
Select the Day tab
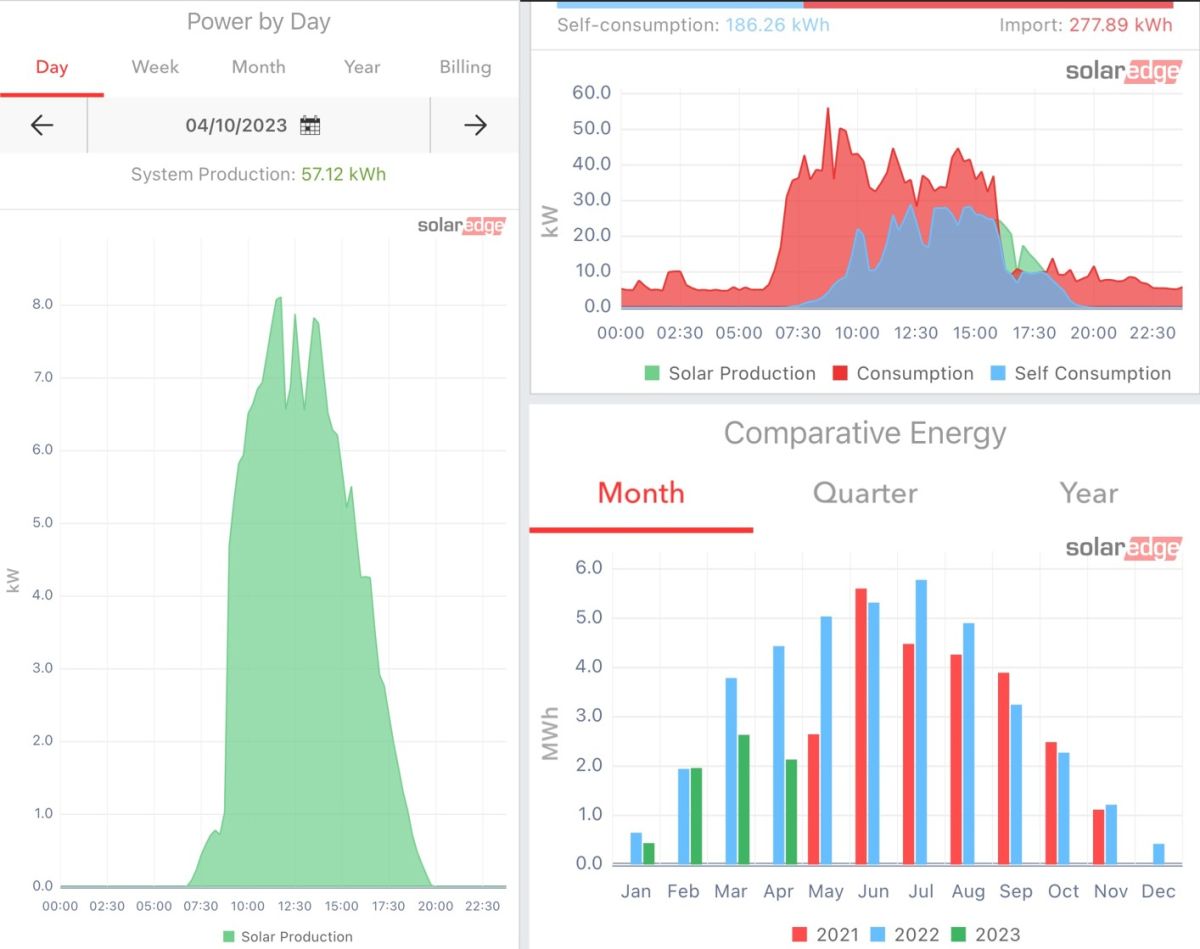52,67
